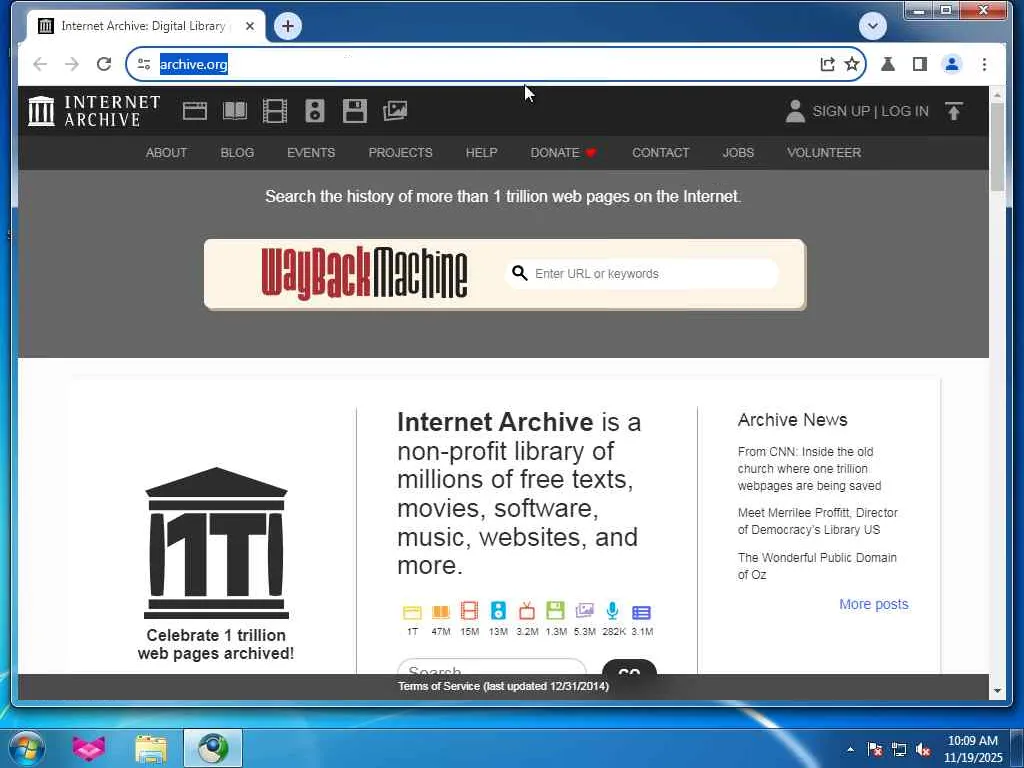Open the JOBS menu item
The height and width of the screenshot is (768, 1024).
tap(738, 152)
